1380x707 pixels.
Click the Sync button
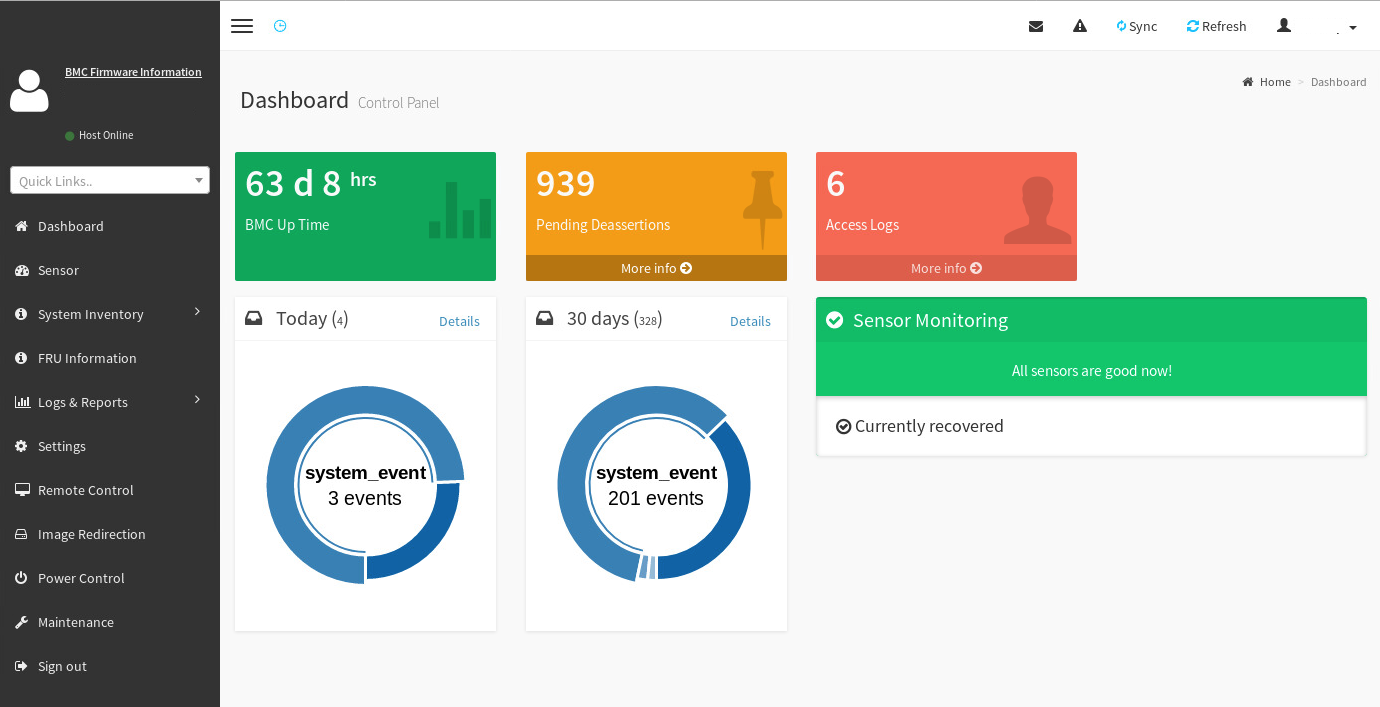1137,26
